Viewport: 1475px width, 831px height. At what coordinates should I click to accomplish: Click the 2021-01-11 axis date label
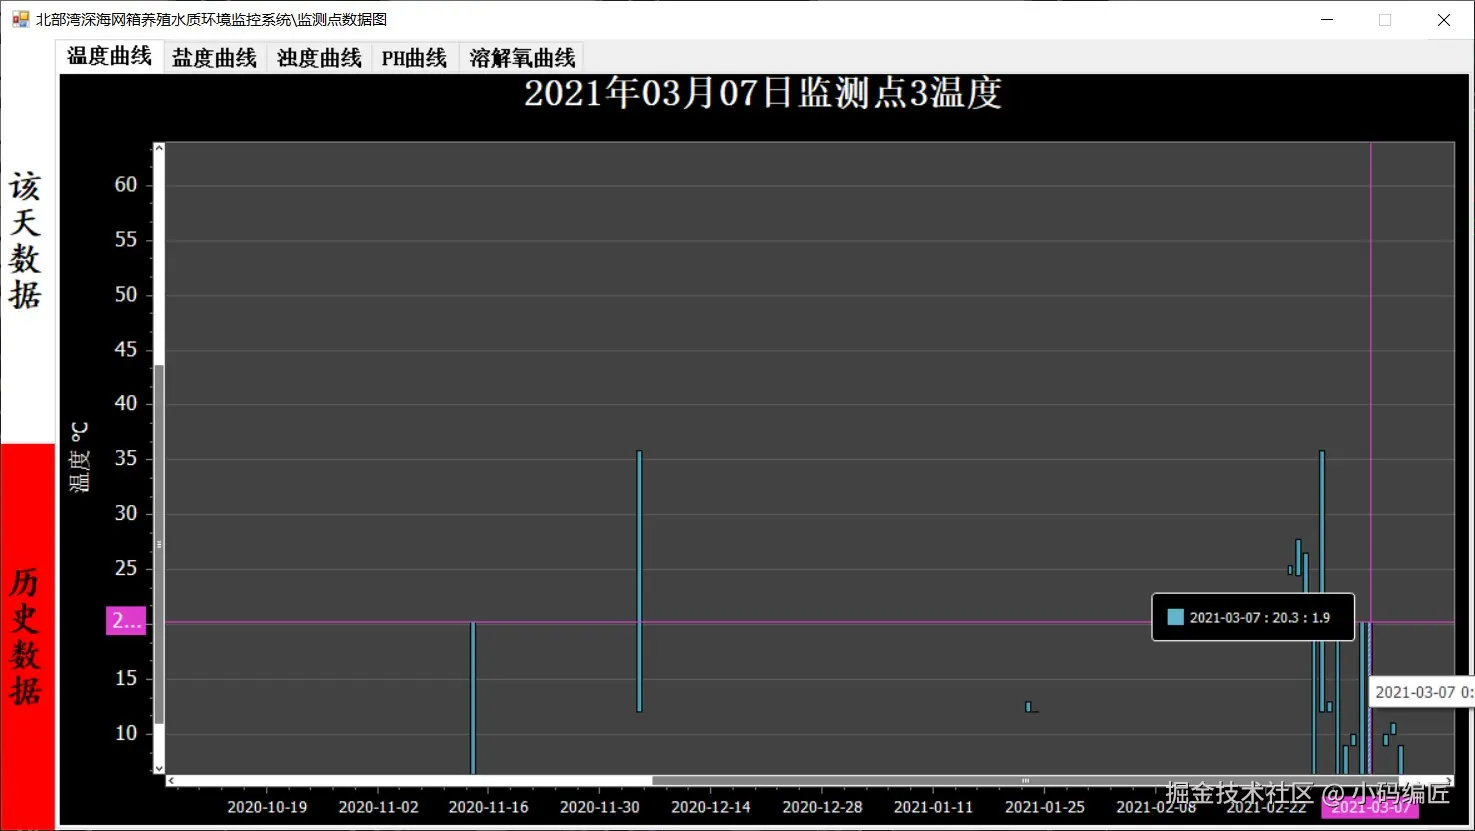933,807
